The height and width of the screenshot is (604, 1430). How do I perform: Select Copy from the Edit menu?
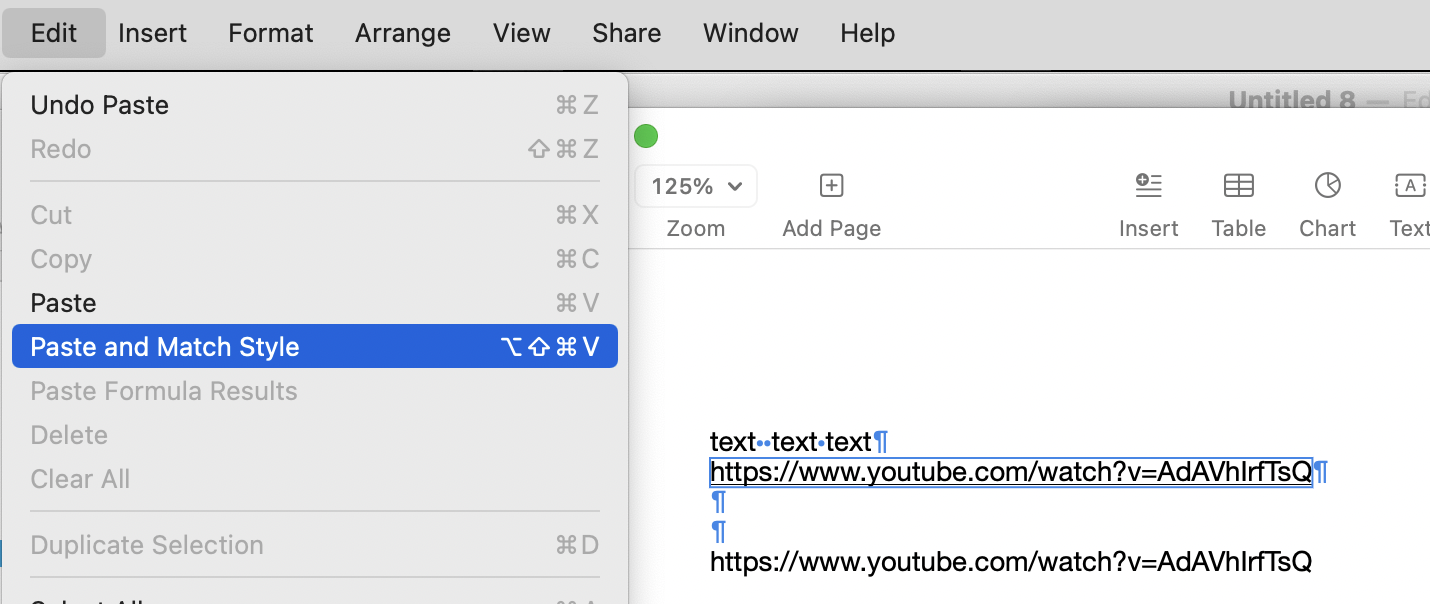click(x=60, y=259)
